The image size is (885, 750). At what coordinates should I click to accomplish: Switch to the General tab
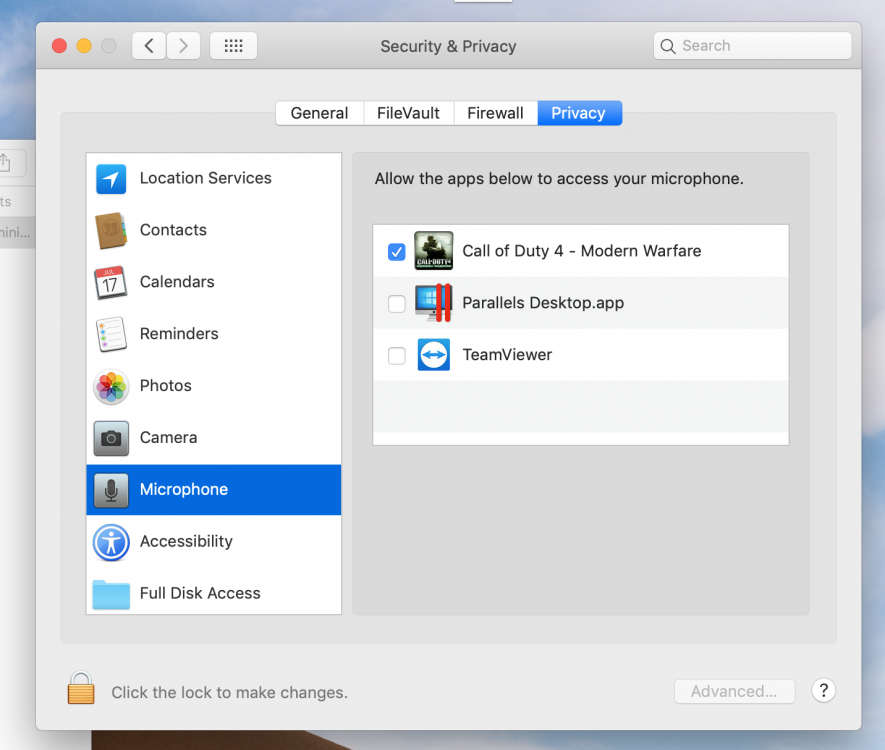[319, 113]
